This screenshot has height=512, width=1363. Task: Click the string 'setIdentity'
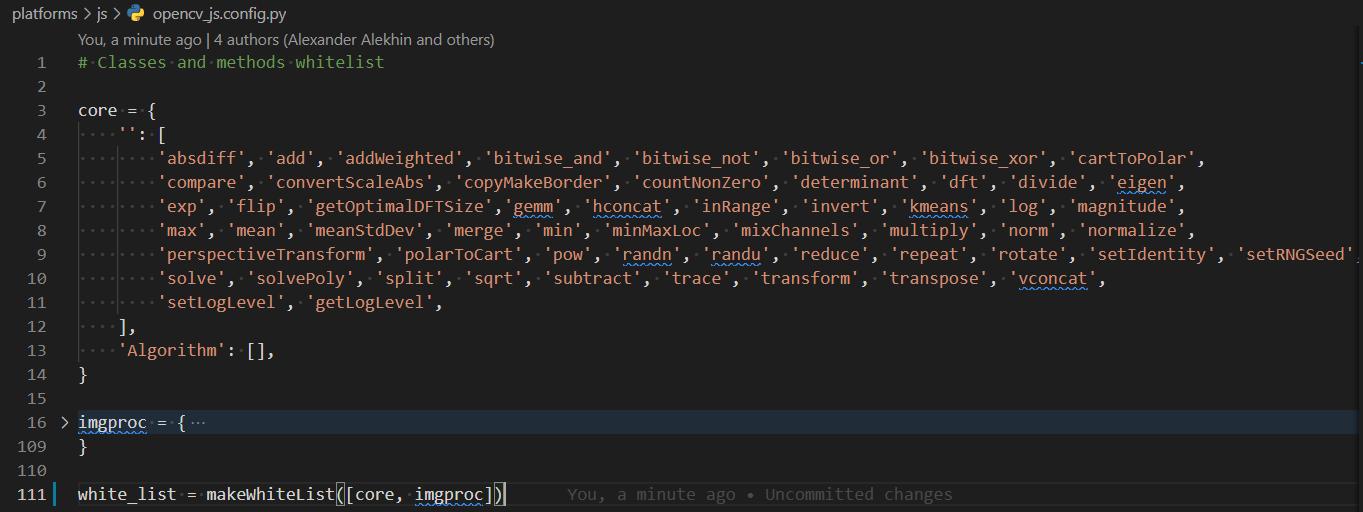(x=1153, y=254)
